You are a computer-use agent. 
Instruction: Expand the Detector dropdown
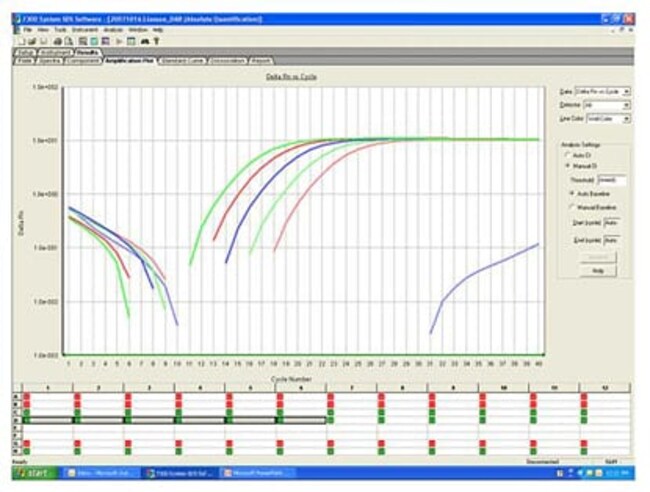607,105
